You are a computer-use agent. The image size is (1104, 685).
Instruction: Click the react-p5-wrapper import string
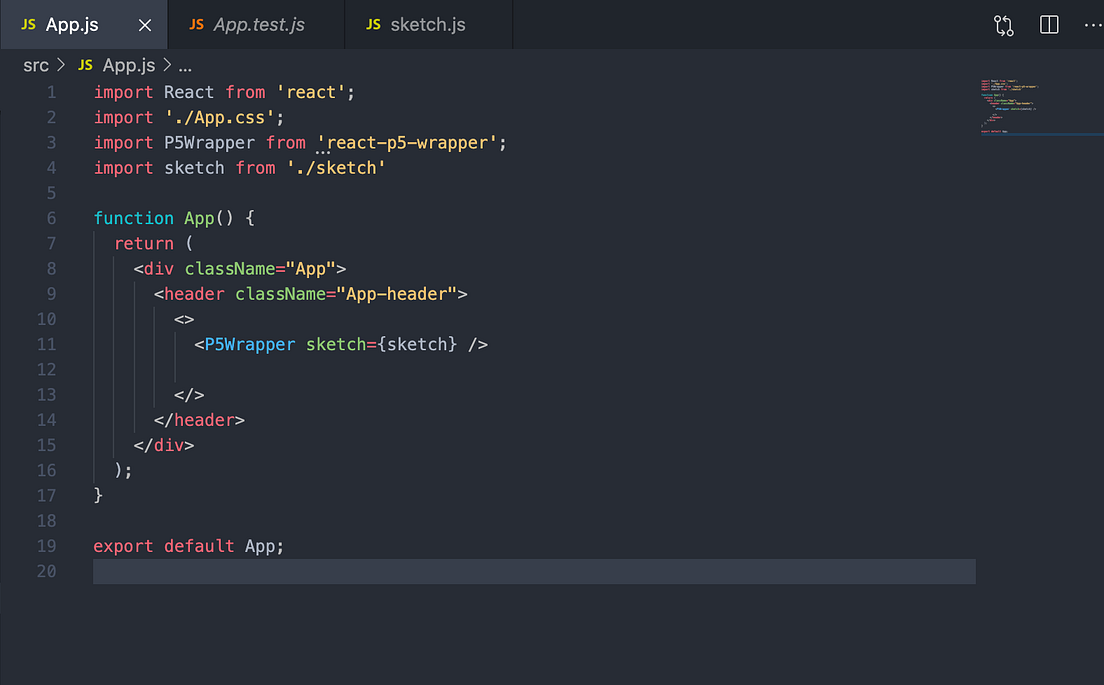click(x=412, y=142)
